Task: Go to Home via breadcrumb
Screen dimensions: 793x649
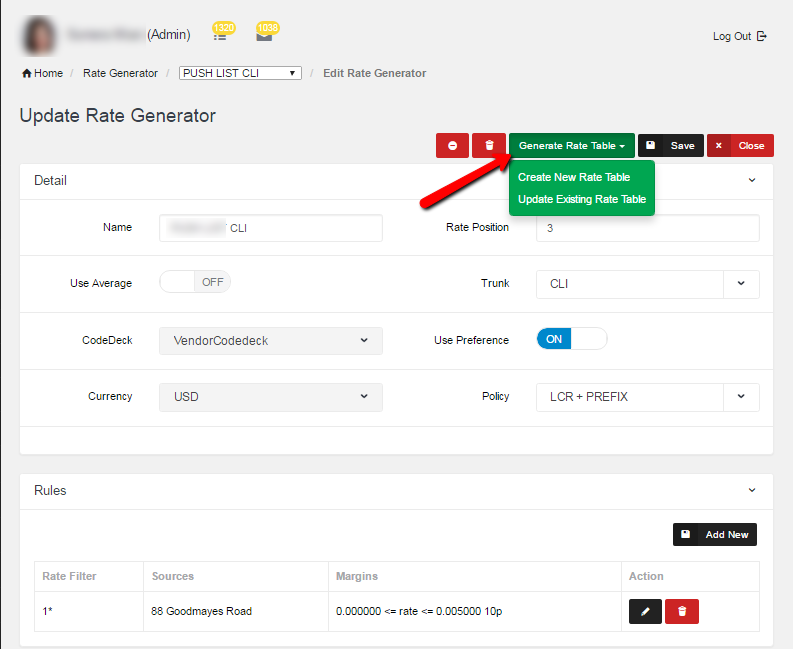Action: (42, 73)
